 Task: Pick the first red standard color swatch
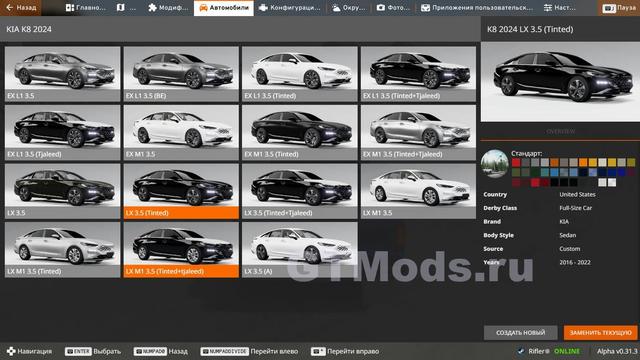[516, 162]
